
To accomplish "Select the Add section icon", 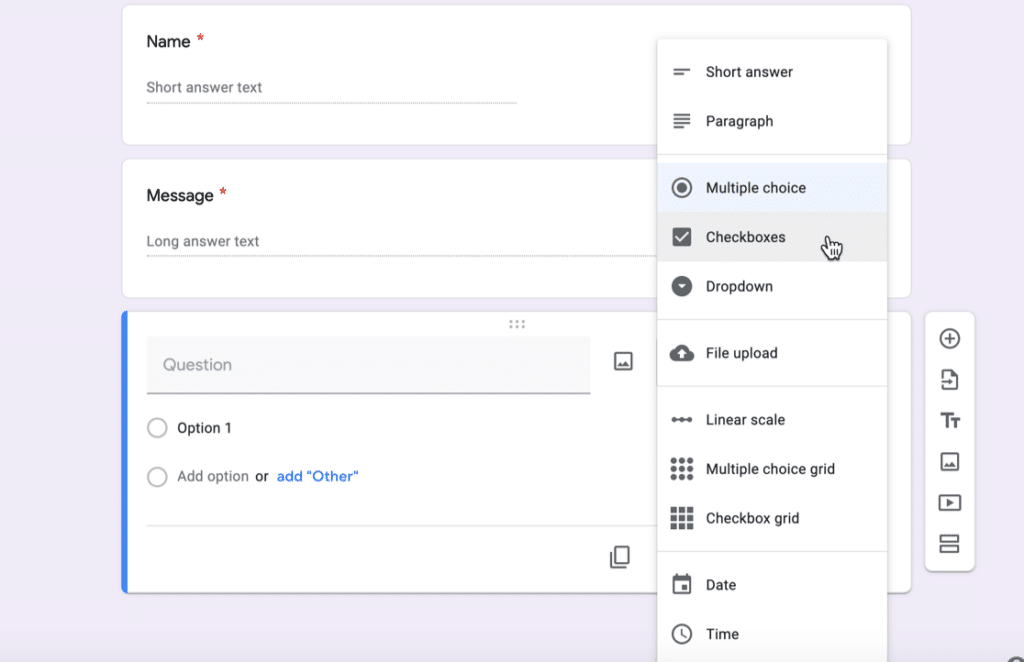I will 949,544.
